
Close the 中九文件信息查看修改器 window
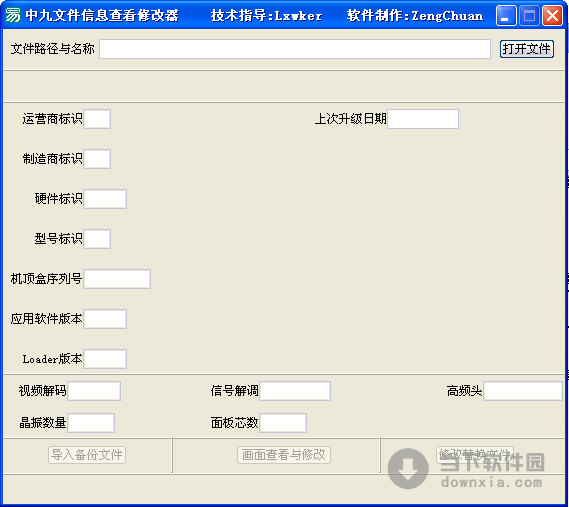coord(552,16)
